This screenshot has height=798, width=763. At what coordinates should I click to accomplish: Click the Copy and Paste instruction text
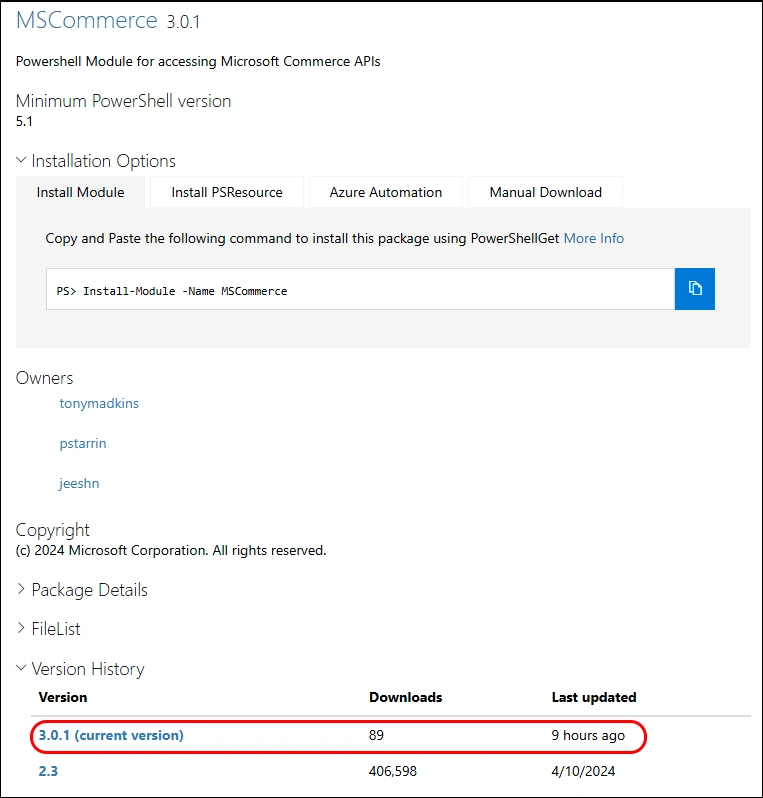[302, 238]
